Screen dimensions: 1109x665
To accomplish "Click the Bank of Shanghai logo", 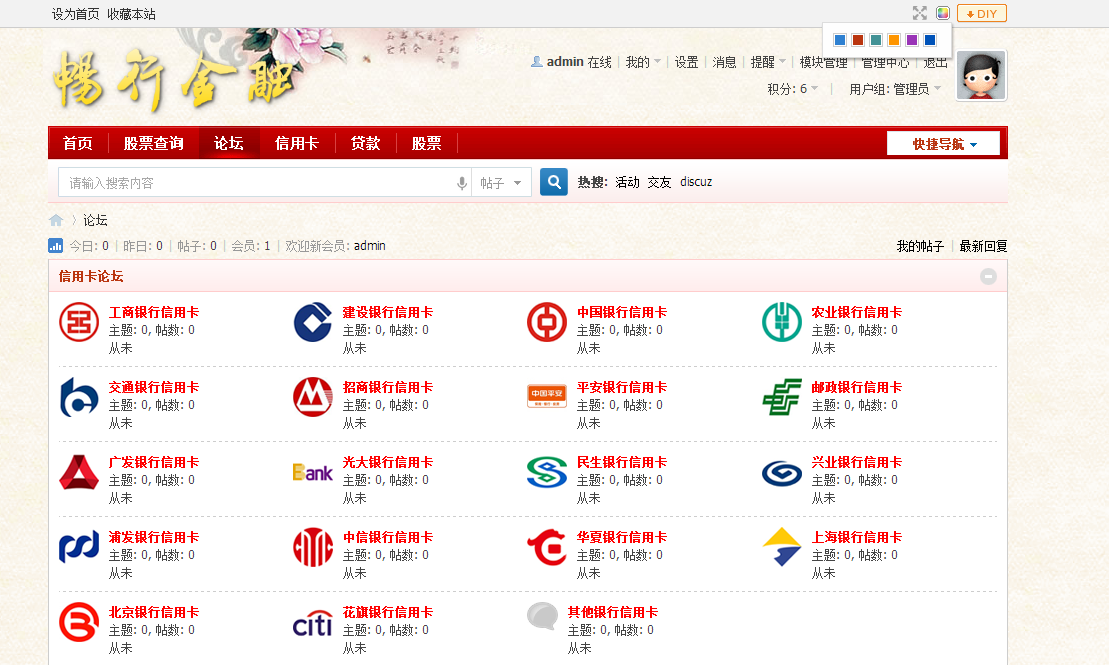I will (x=782, y=547).
